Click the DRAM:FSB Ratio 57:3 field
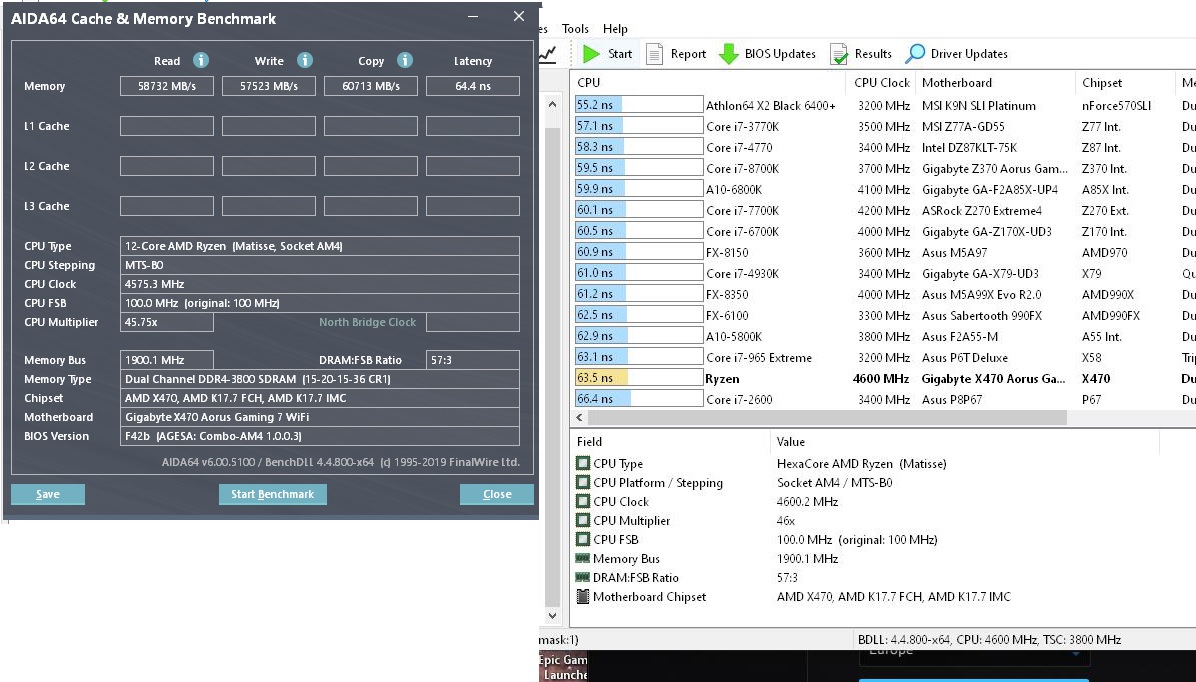Image resolution: width=1196 pixels, height=682 pixels. pyautogui.click(x=473, y=360)
